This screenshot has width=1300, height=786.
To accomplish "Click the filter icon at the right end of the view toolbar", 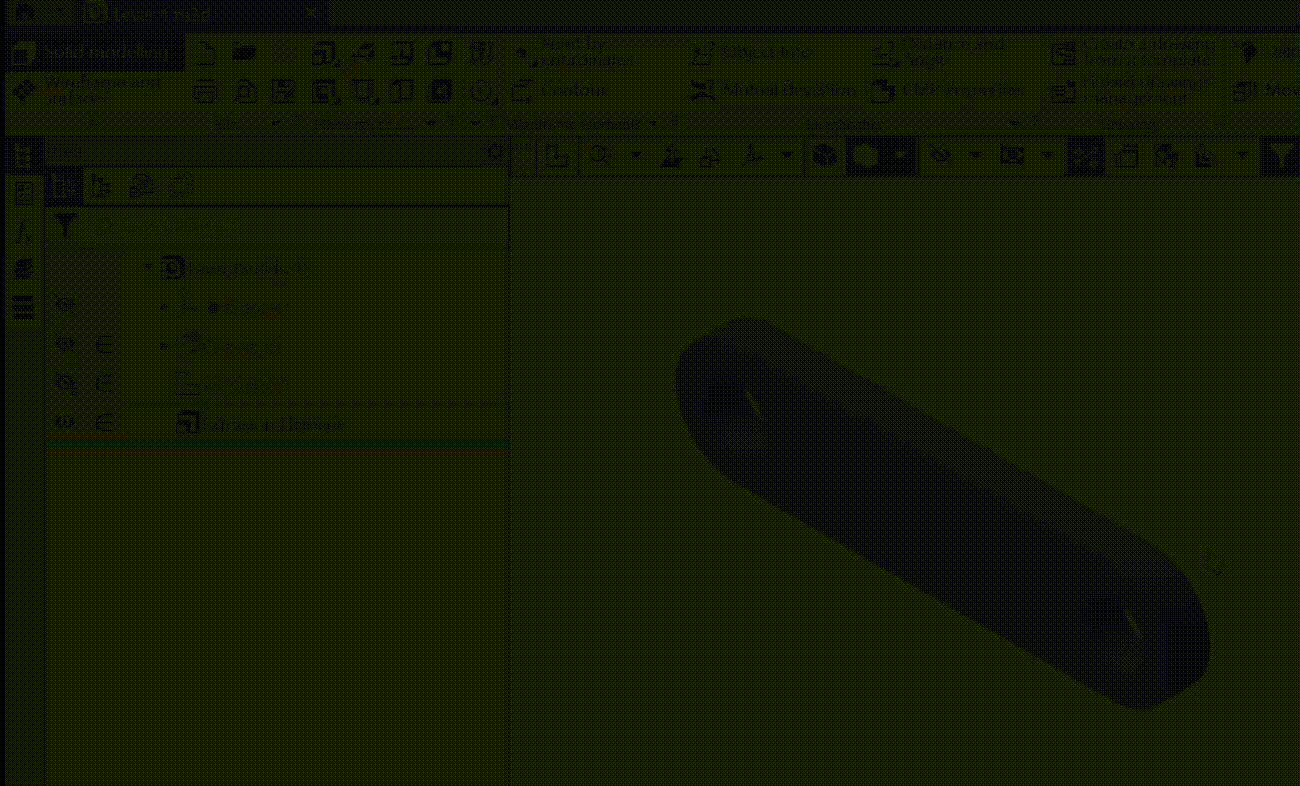I will (x=1279, y=156).
